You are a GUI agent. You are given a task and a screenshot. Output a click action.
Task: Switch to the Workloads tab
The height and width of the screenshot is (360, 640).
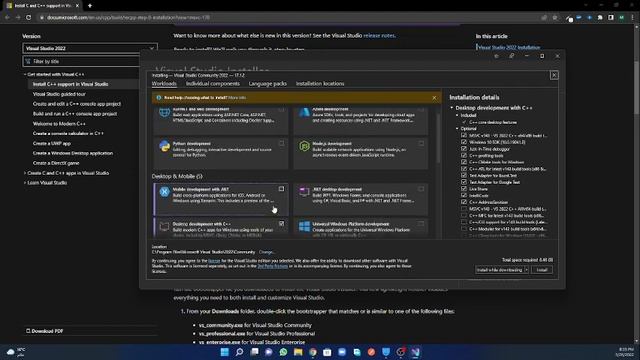click(x=164, y=84)
